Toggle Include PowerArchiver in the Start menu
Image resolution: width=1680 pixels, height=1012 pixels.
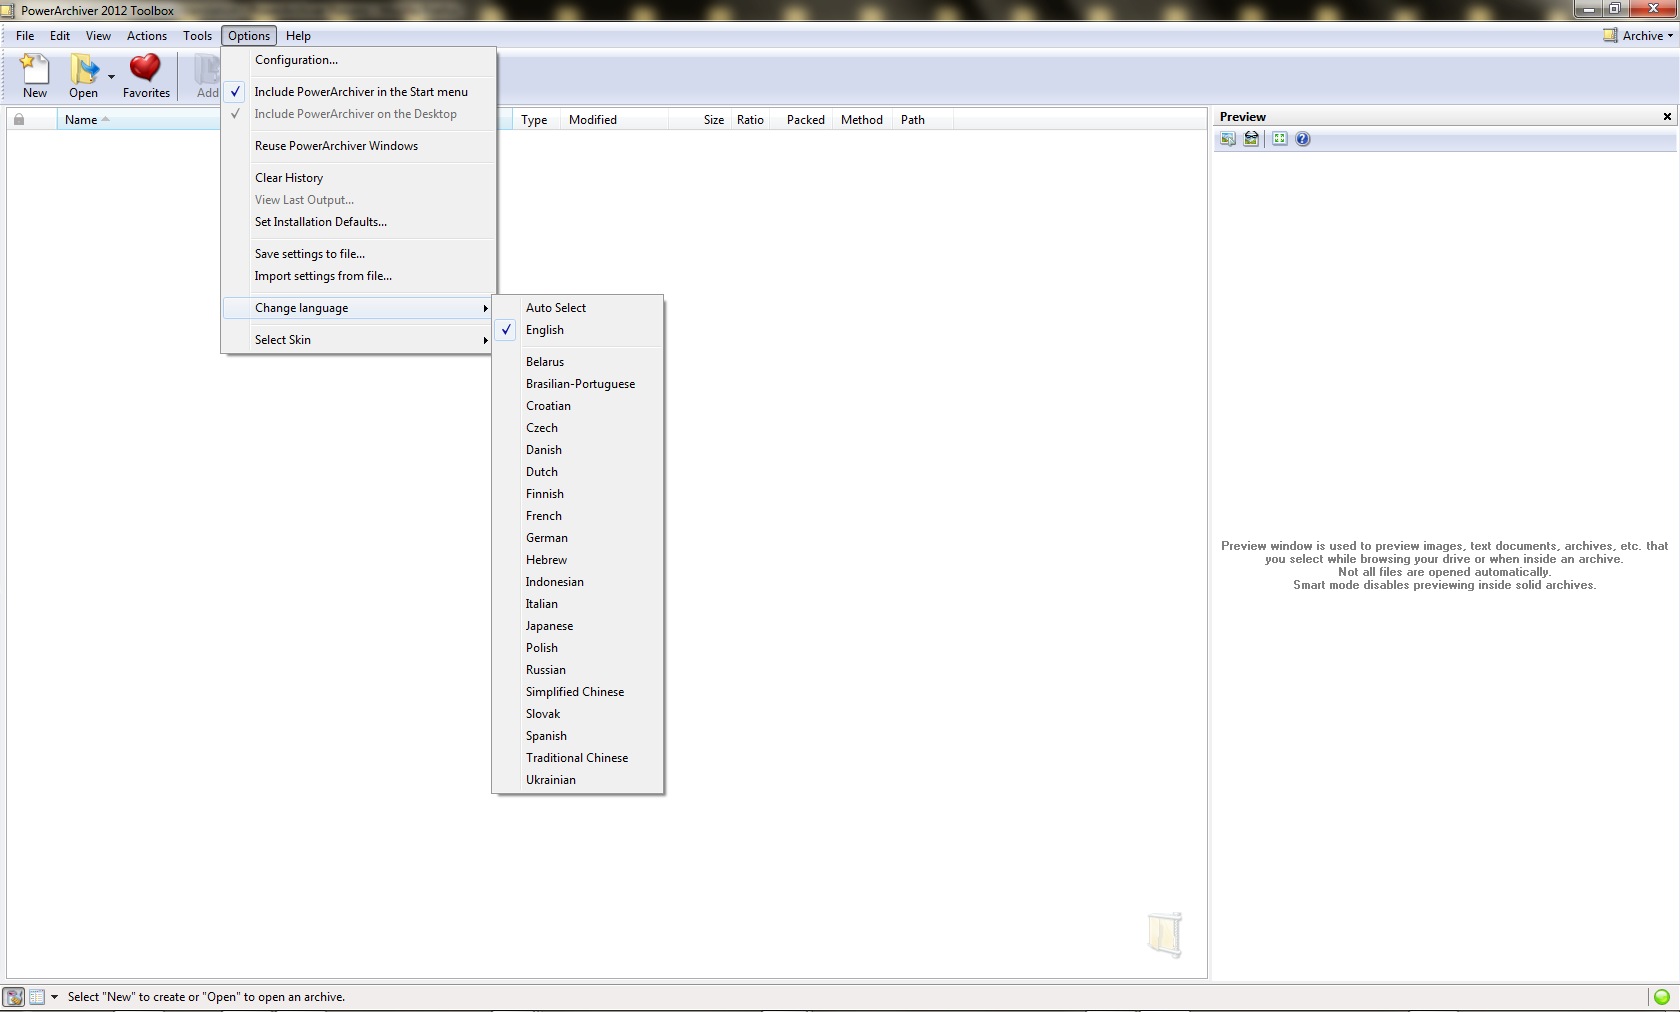(x=359, y=92)
